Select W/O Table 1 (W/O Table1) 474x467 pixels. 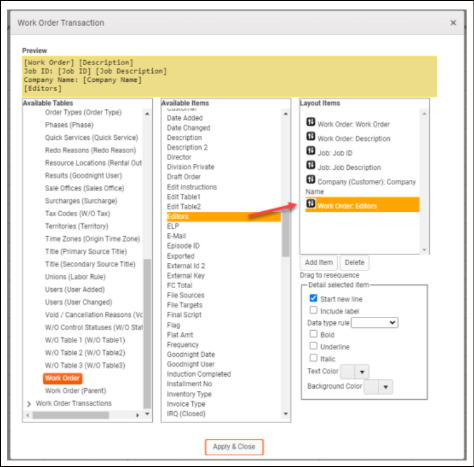coord(85,340)
